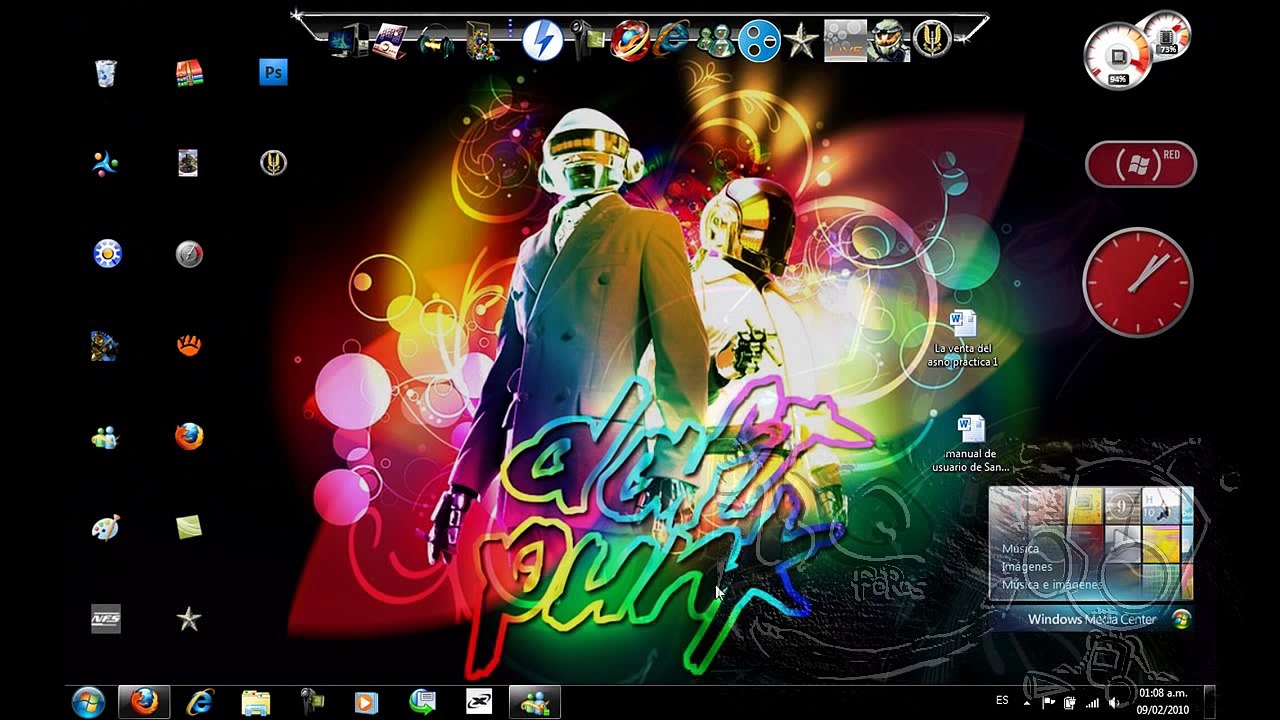Select 'Música e imágenes' in gadget
Image resolution: width=1280 pixels, height=720 pixels.
(x=1051, y=584)
